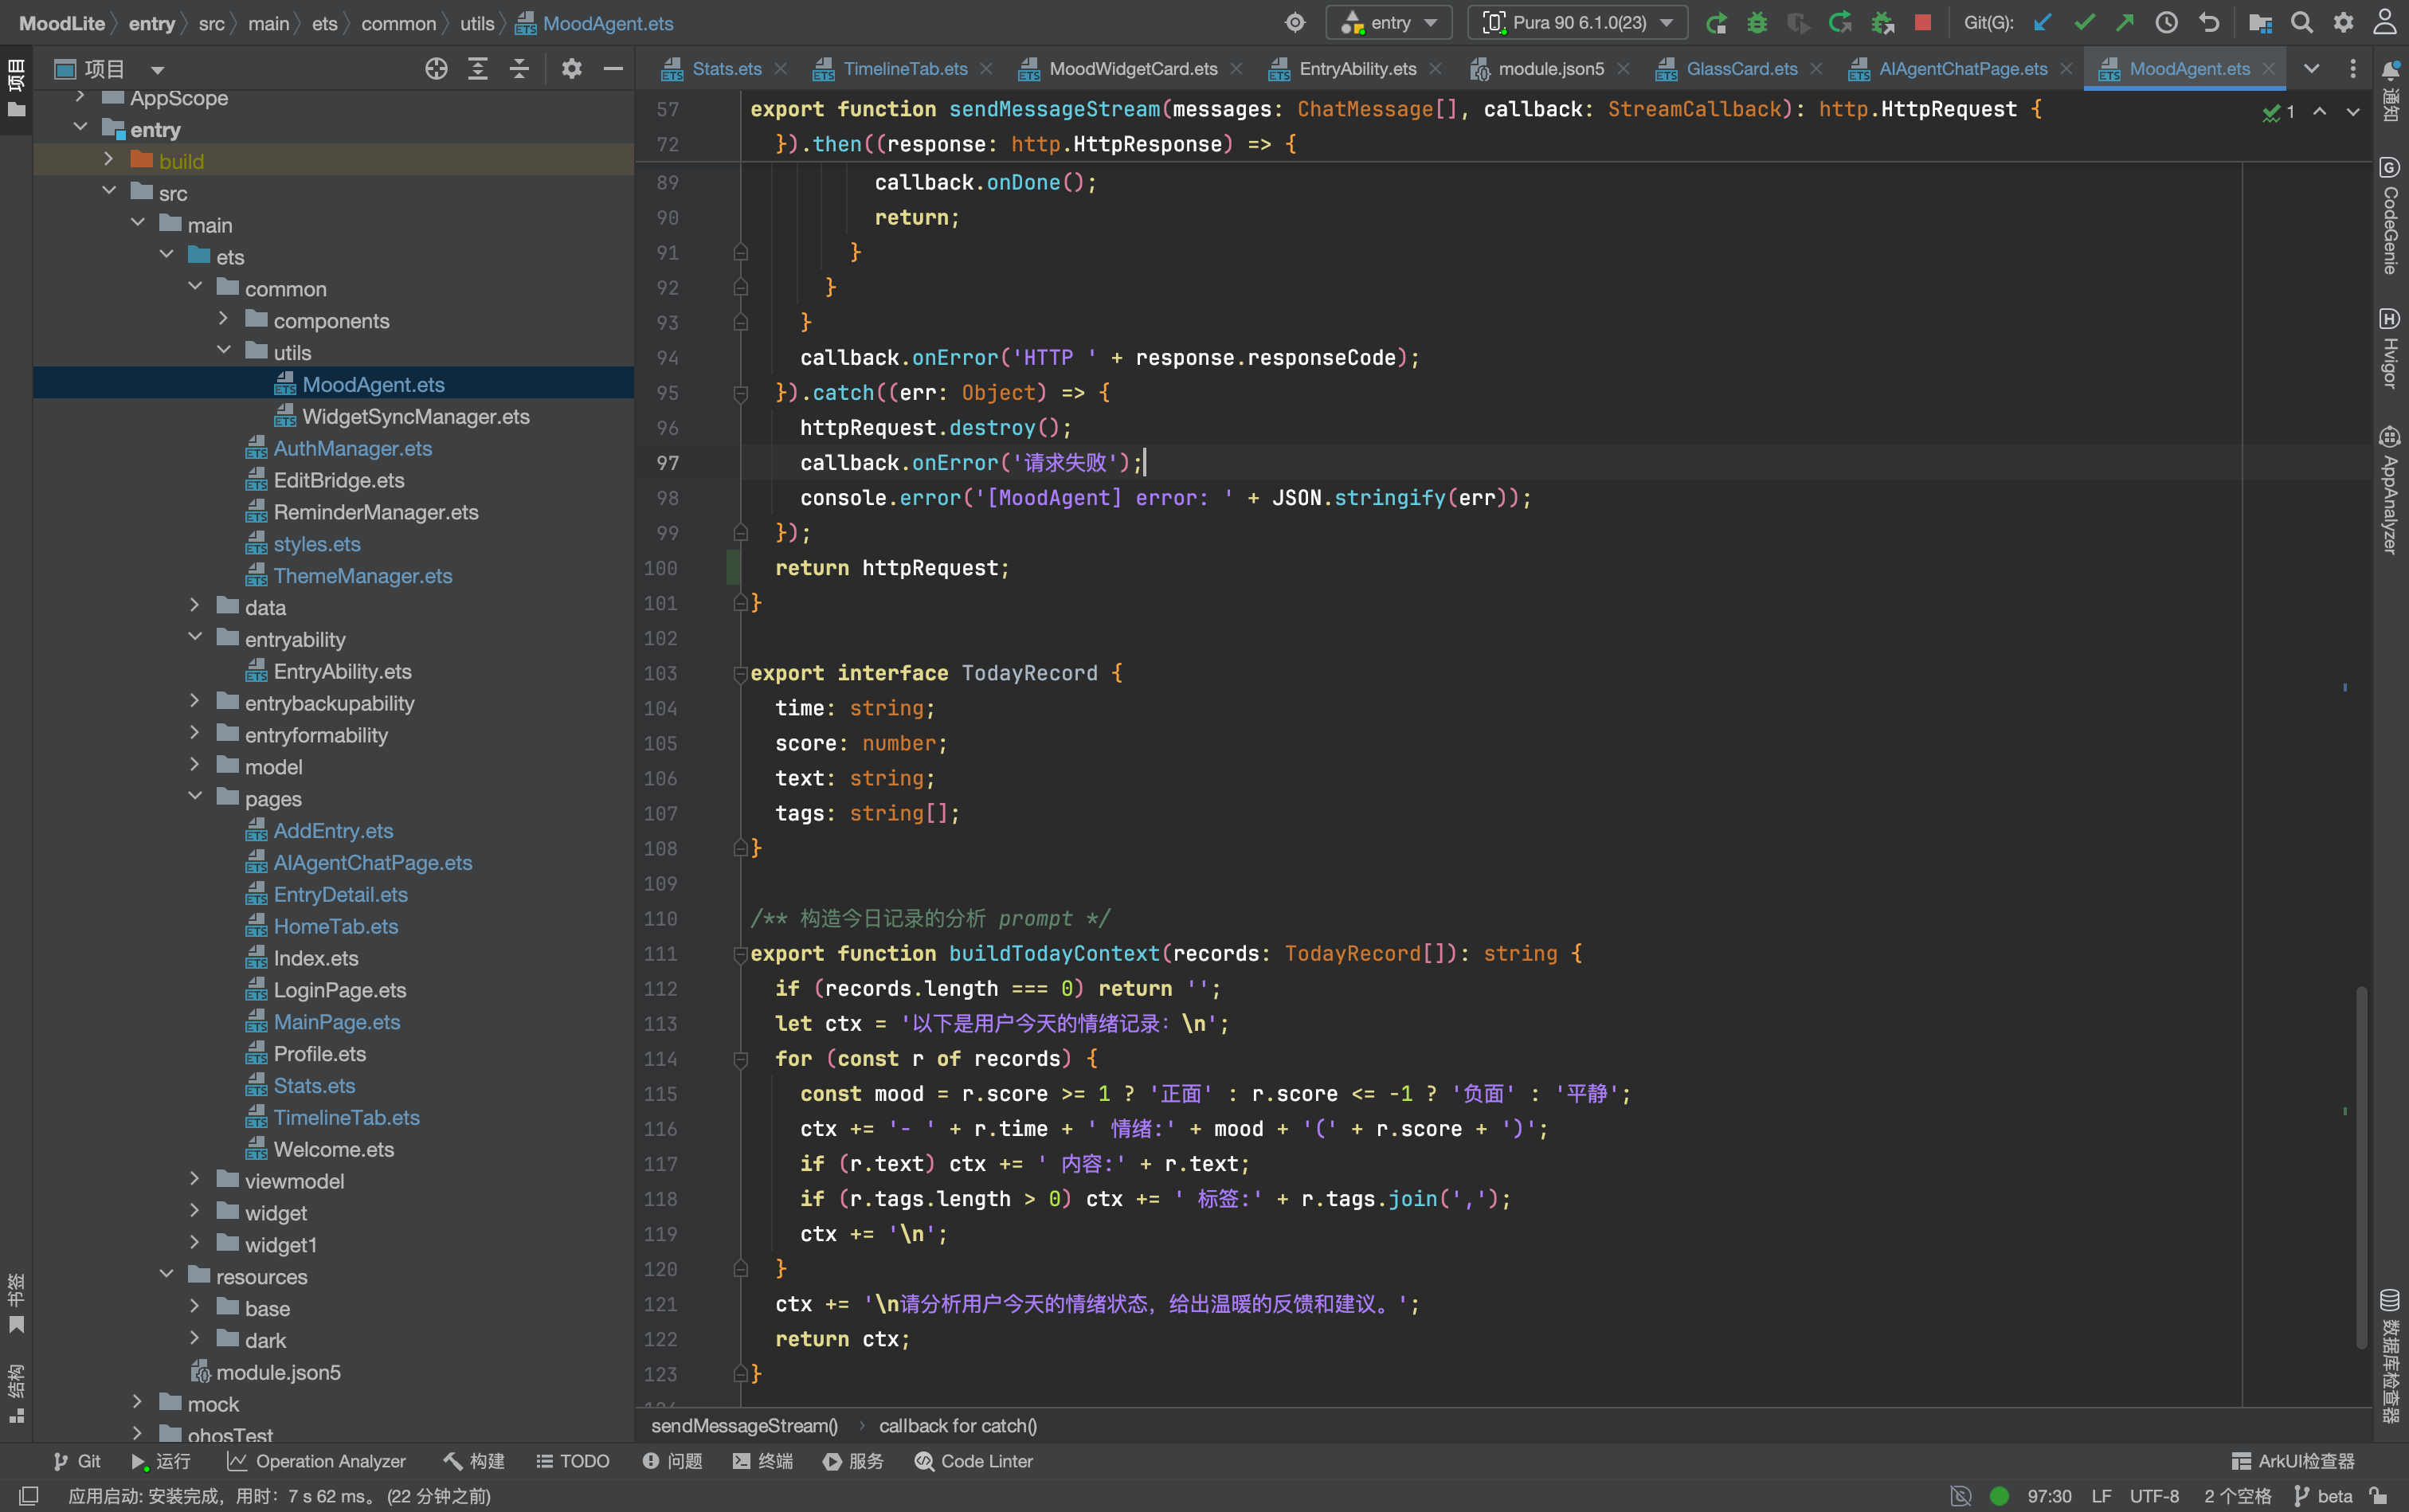The width and height of the screenshot is (2409, 1512).
Task: Stop the running app with red square
Action: coord(1923,22)
